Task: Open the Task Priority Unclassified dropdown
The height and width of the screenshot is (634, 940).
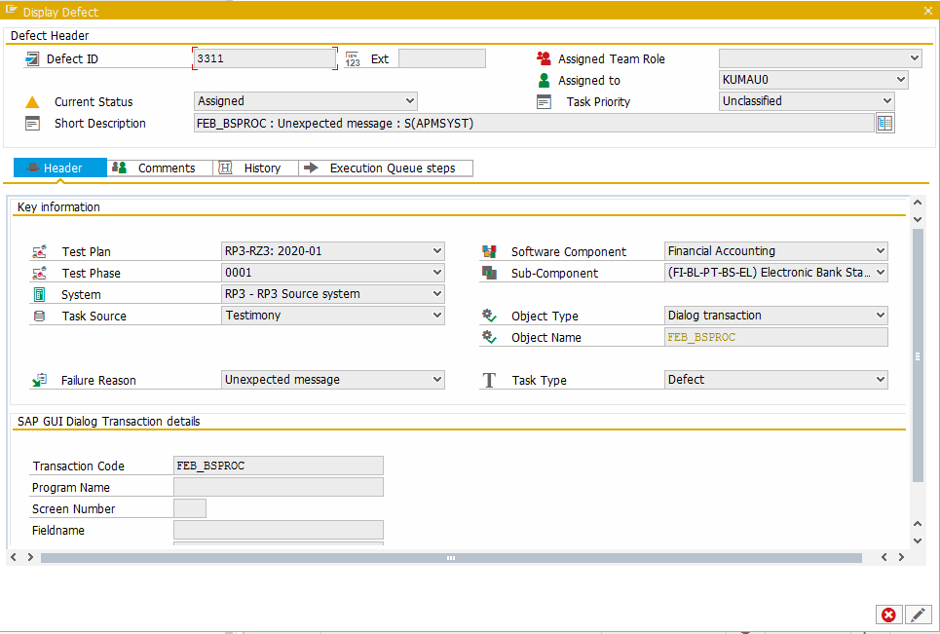Action: tap(887, 101)
